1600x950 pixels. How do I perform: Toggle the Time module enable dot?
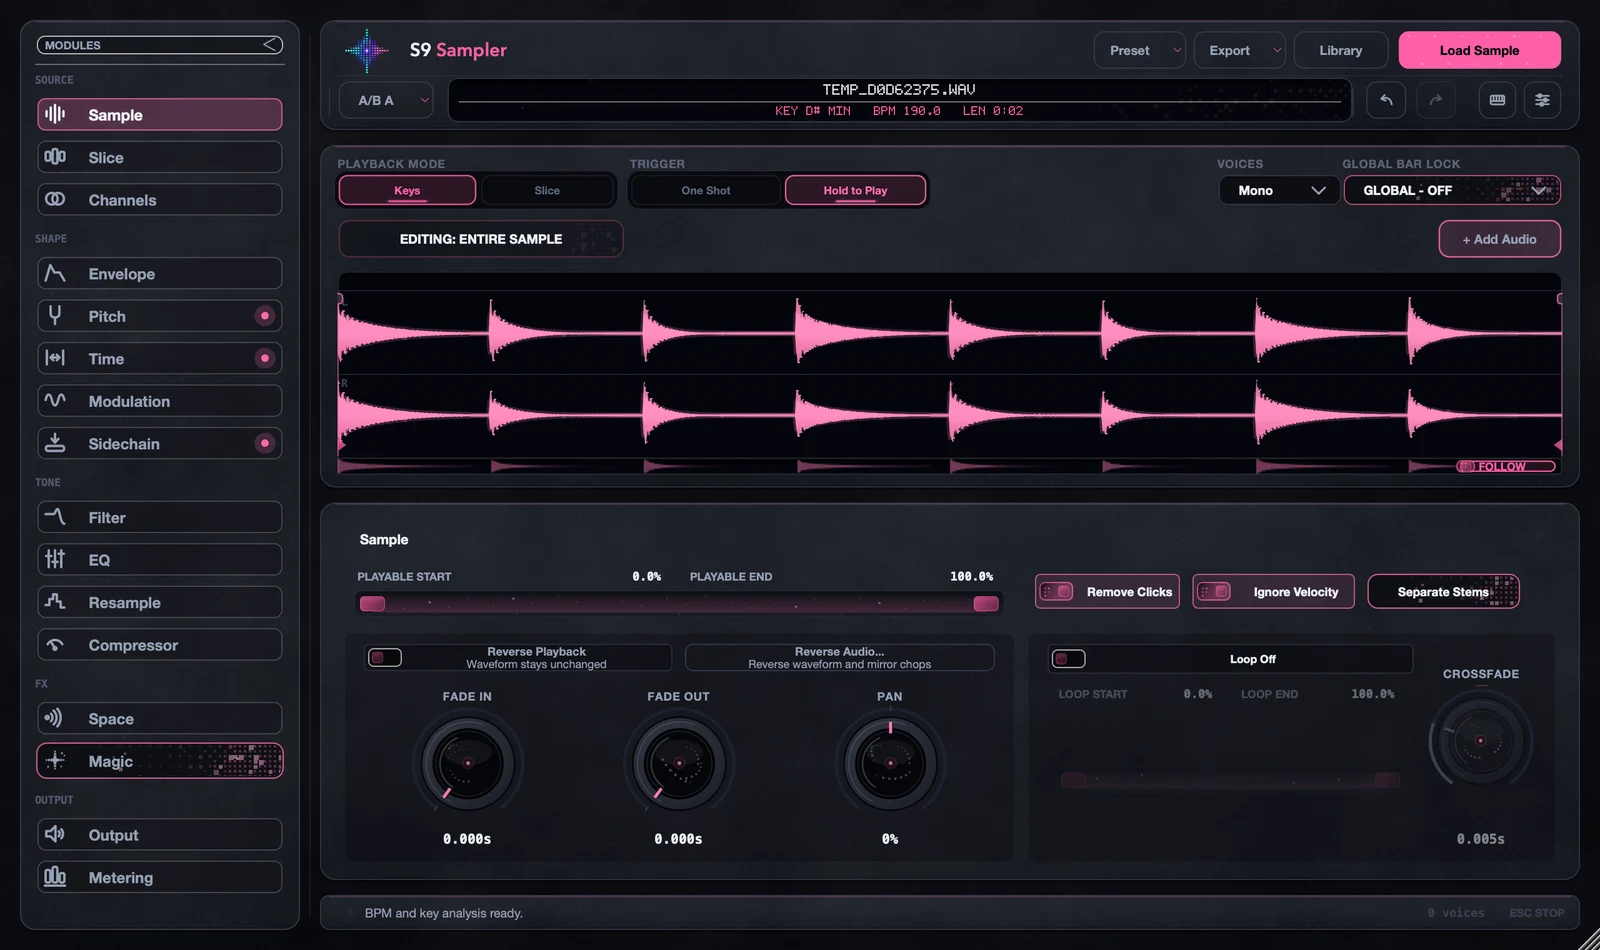[265, 358]
